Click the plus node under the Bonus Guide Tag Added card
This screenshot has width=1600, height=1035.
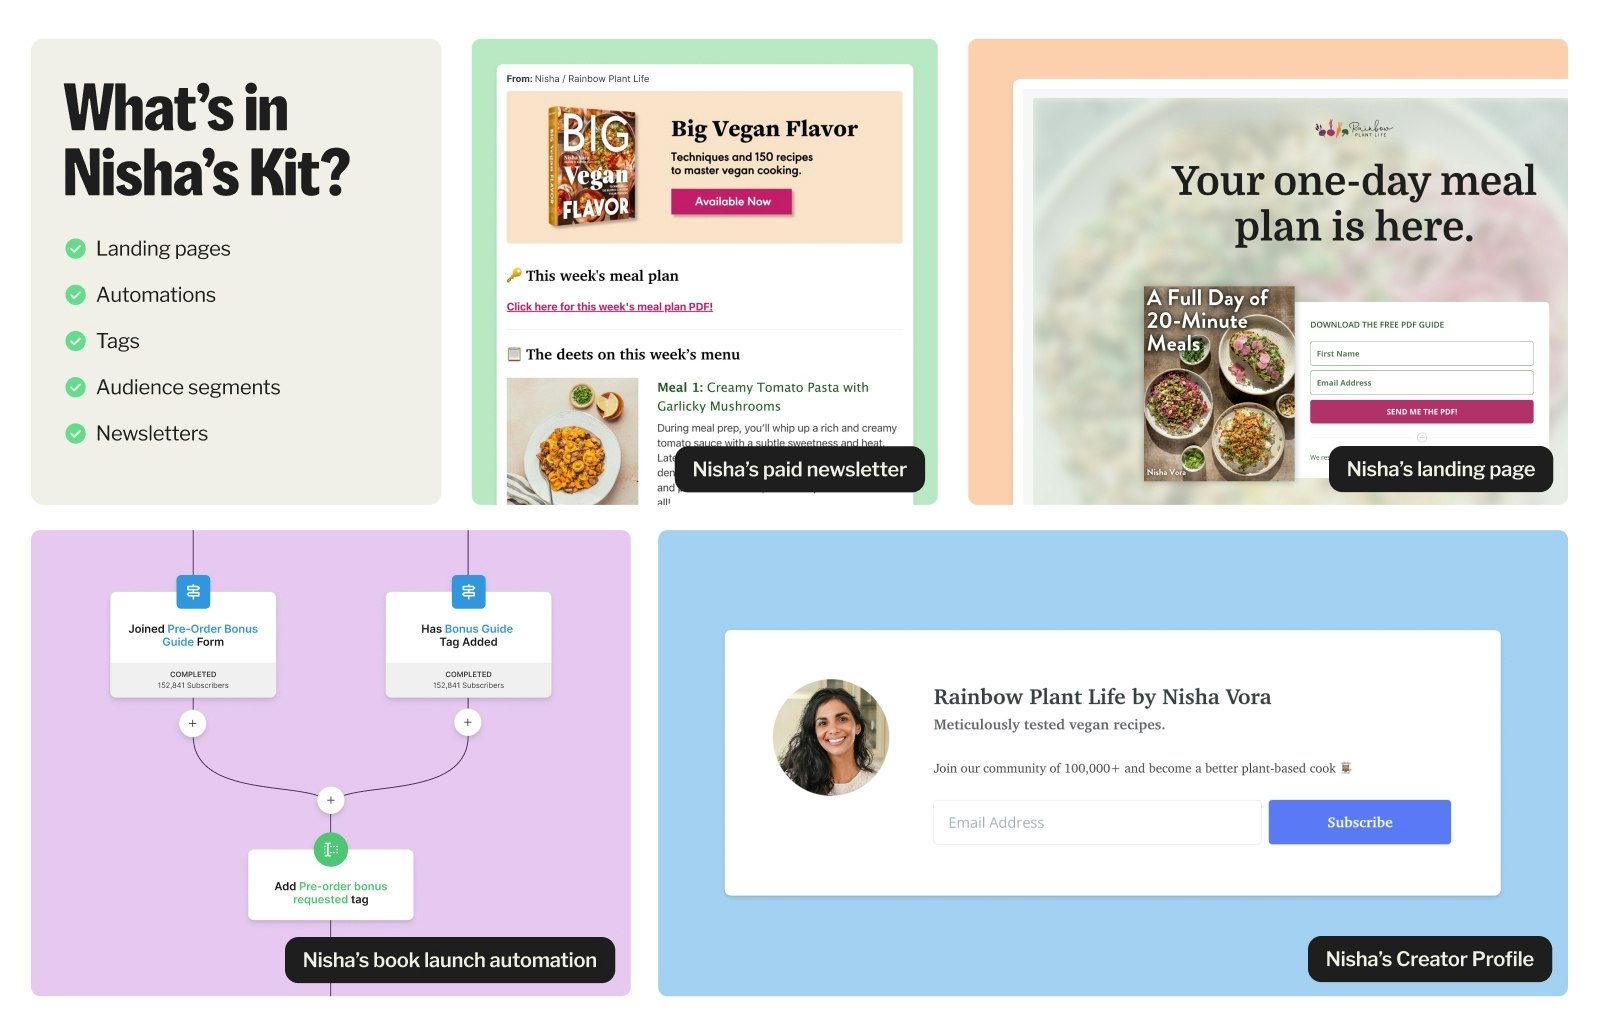point(468,722)
